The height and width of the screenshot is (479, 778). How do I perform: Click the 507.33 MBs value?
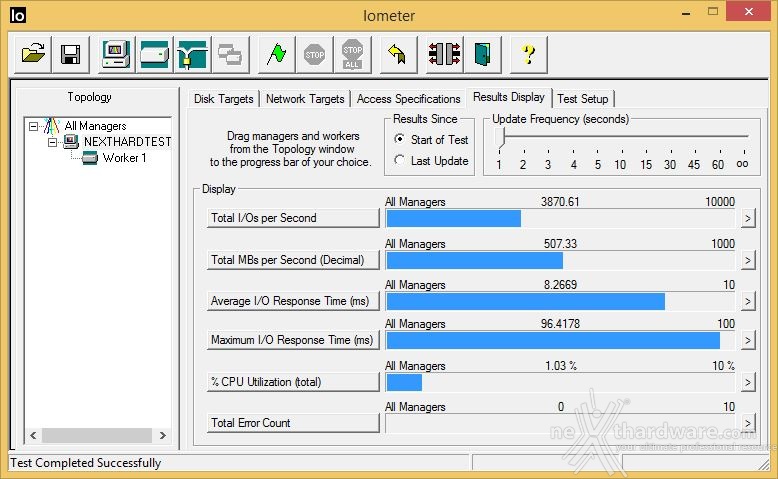pyautogui.click(x=560, y=244)
